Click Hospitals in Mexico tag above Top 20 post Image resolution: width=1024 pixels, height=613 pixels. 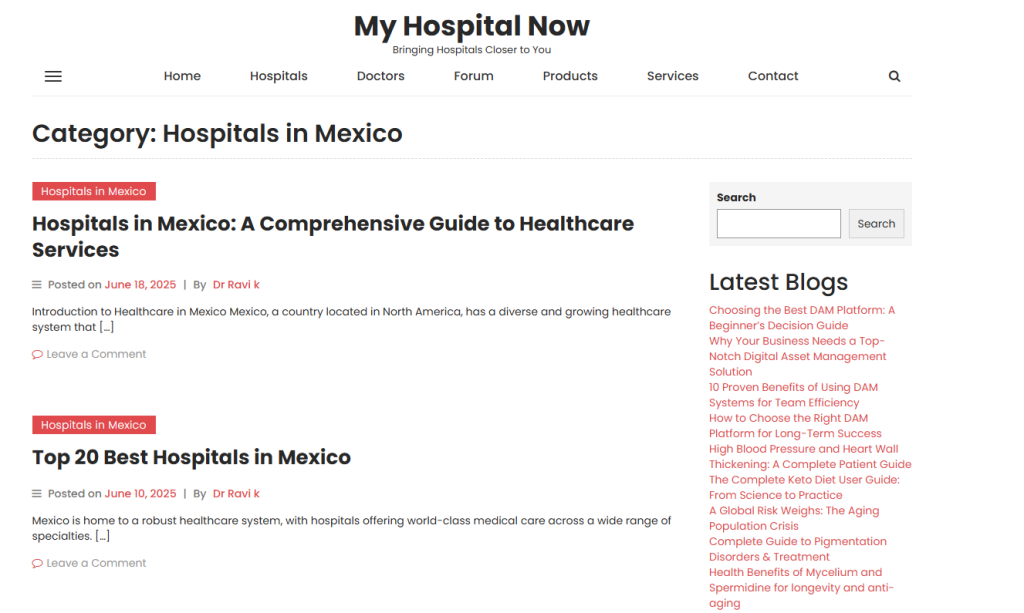(x=94, y=425)
